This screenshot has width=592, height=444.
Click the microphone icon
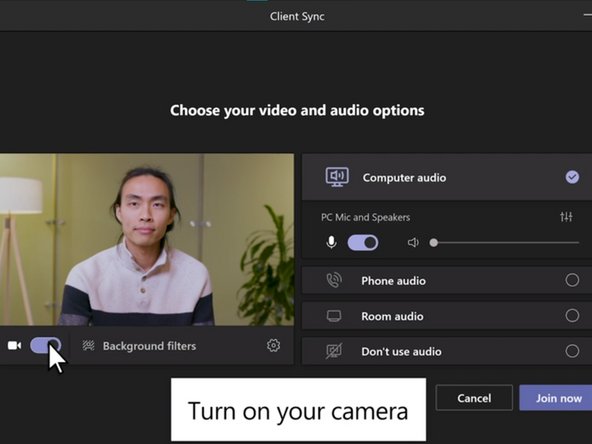pos(331,242)
